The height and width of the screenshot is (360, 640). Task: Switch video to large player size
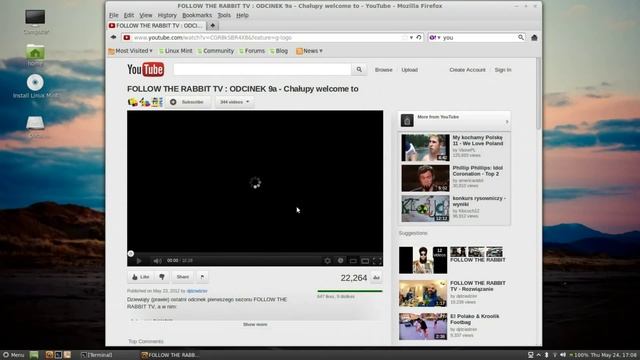365,261
